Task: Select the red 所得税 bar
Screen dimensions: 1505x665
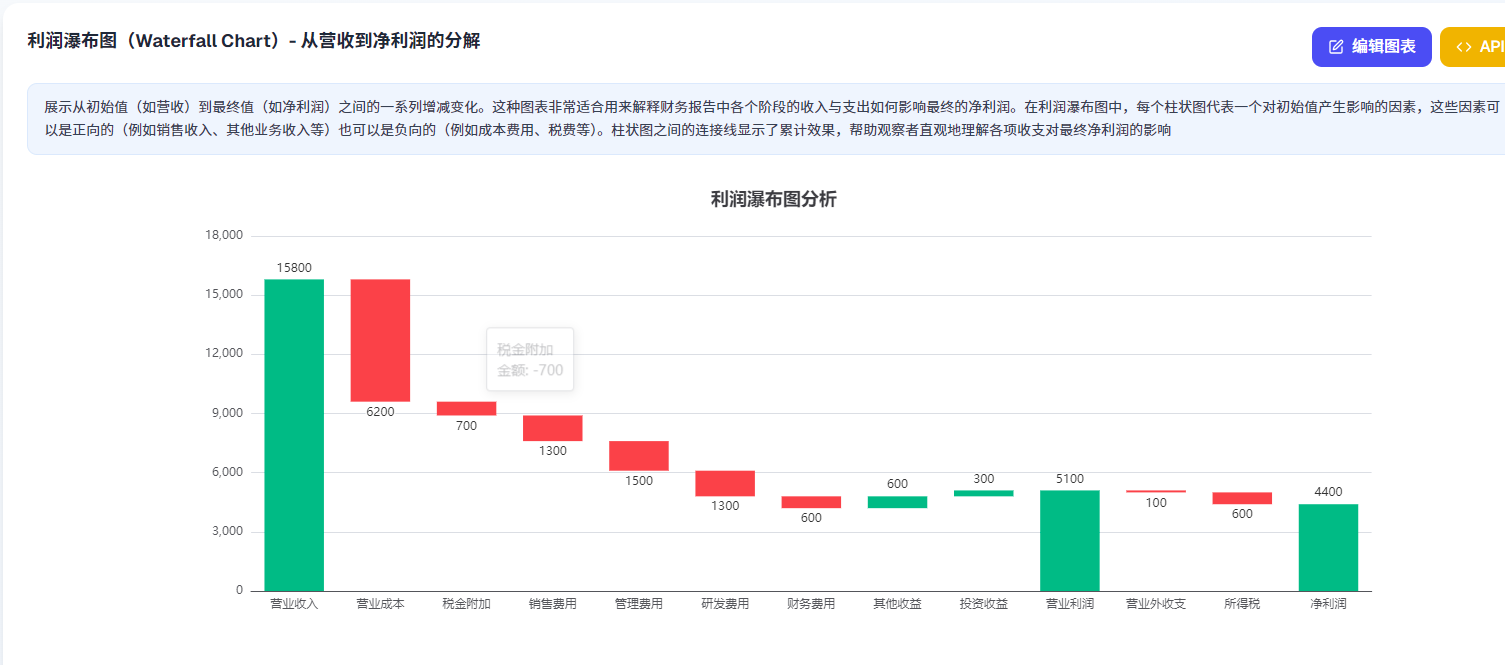Action: 1242,498
